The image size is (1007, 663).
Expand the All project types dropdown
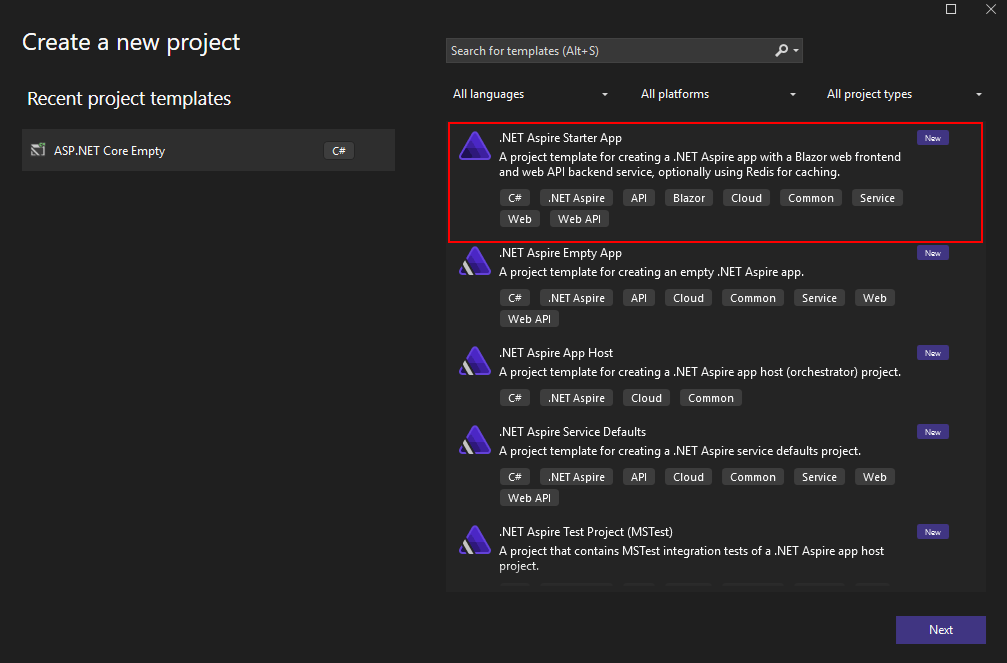[904, 94]
